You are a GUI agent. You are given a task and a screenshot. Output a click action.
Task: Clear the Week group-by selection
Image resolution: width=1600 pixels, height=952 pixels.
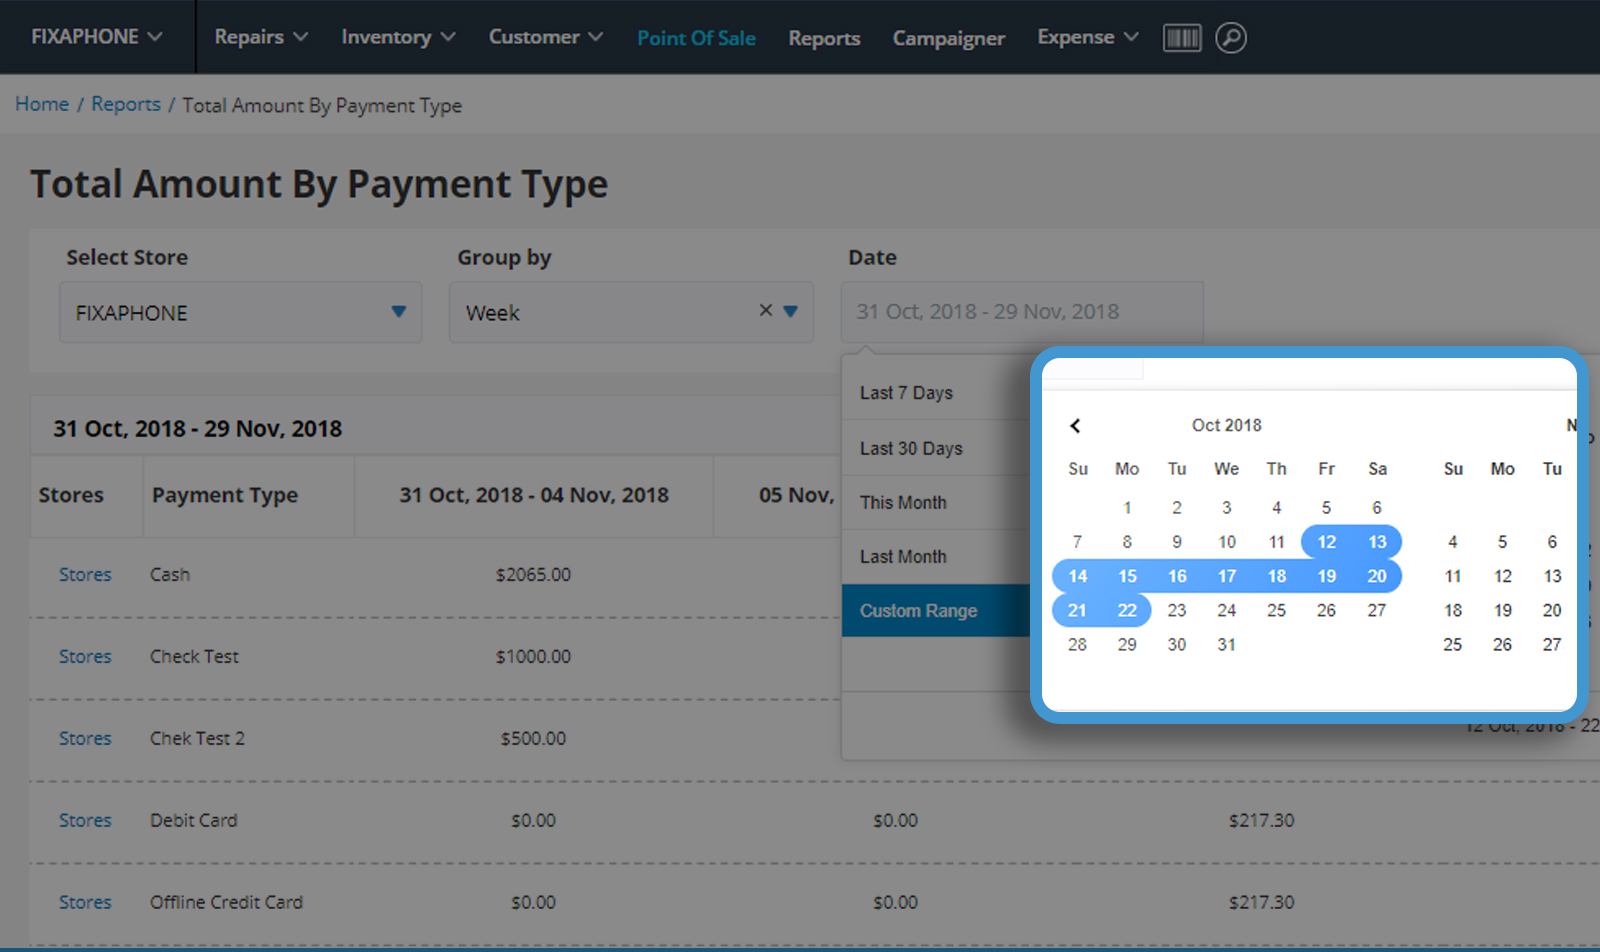766,310
